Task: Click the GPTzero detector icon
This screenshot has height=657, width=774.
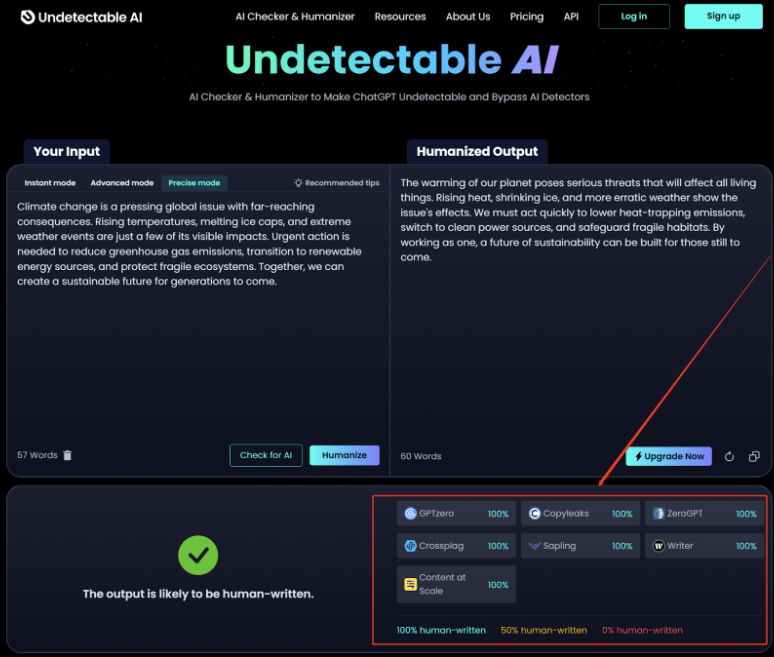Action: pyautogui.click(x=410, y=514)
